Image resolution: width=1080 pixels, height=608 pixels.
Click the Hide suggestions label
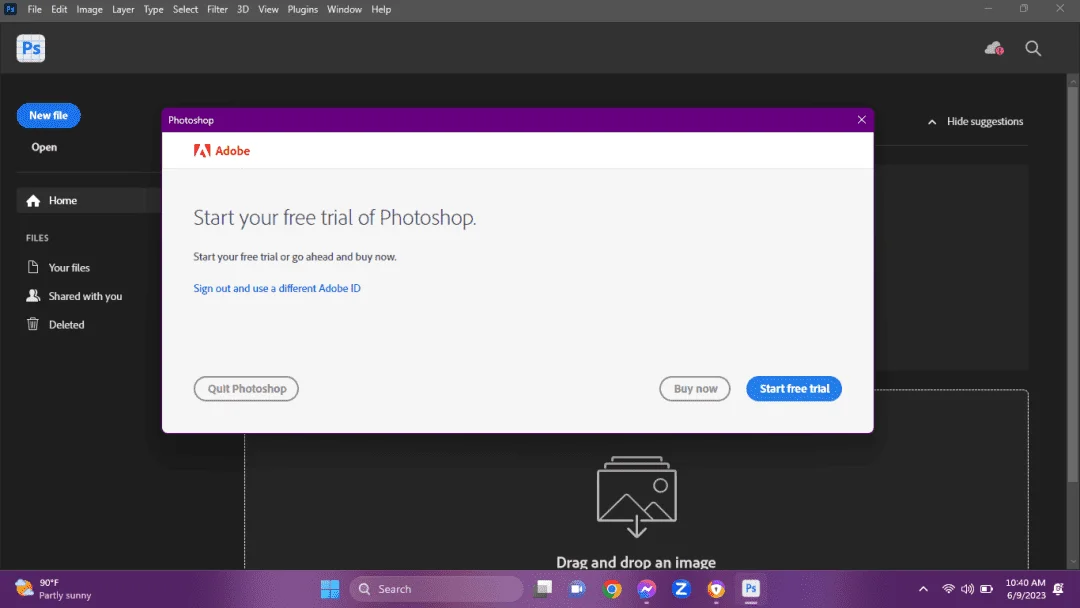tap(985, 121)
